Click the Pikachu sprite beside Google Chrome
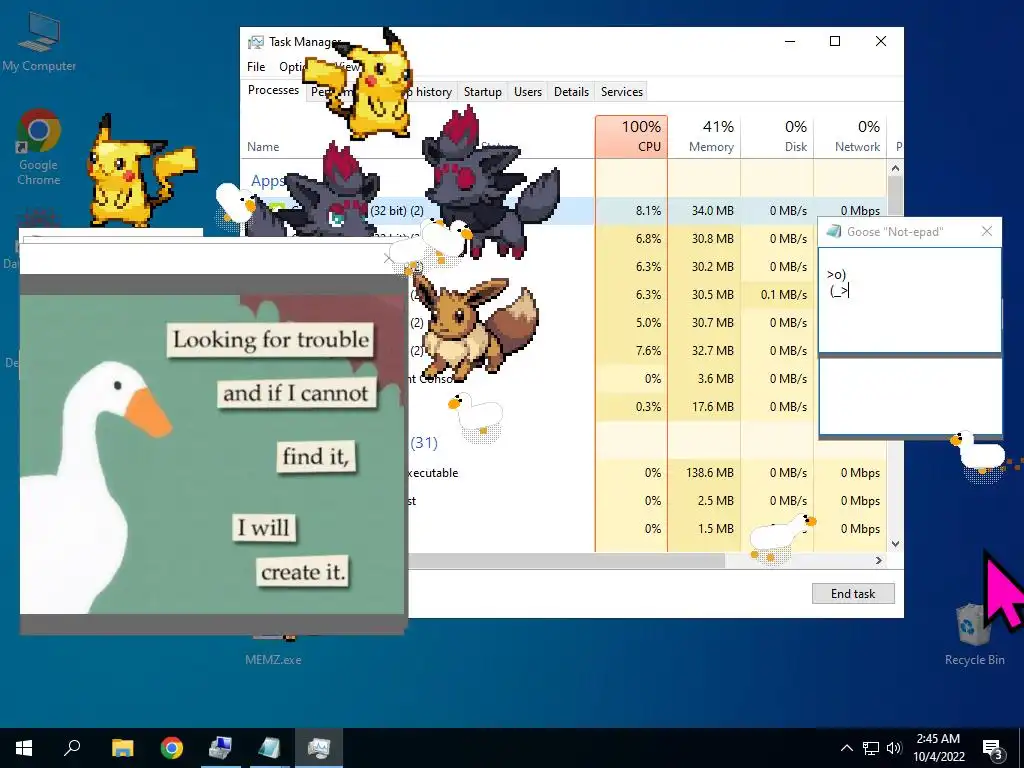 140,171
